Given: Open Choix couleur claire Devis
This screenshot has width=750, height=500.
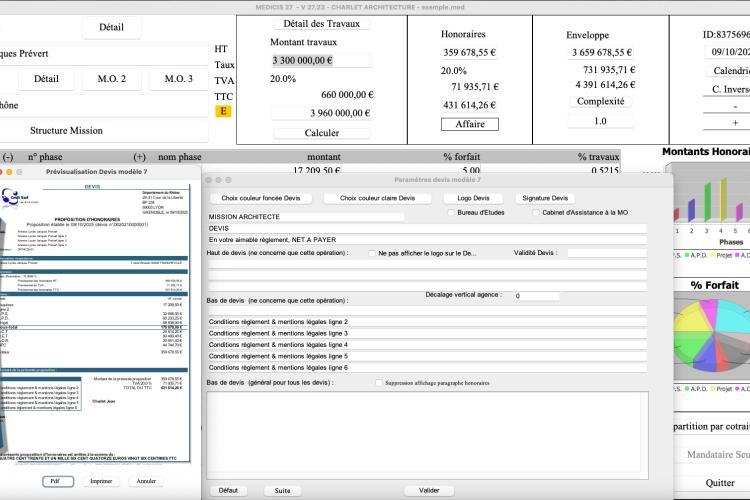Looking at the screenshot, I should [377, 198].
